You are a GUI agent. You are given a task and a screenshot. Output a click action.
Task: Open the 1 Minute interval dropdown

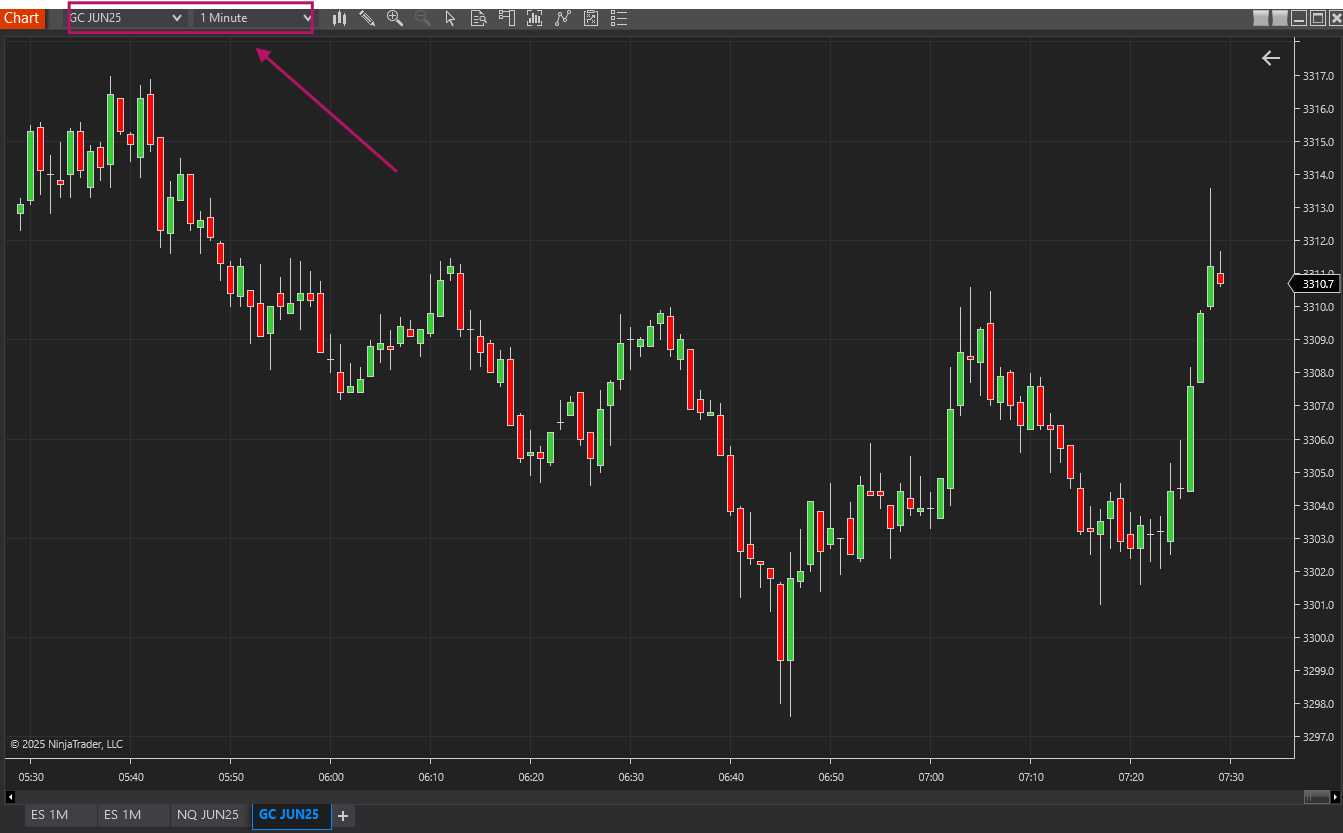coord(255,18)
